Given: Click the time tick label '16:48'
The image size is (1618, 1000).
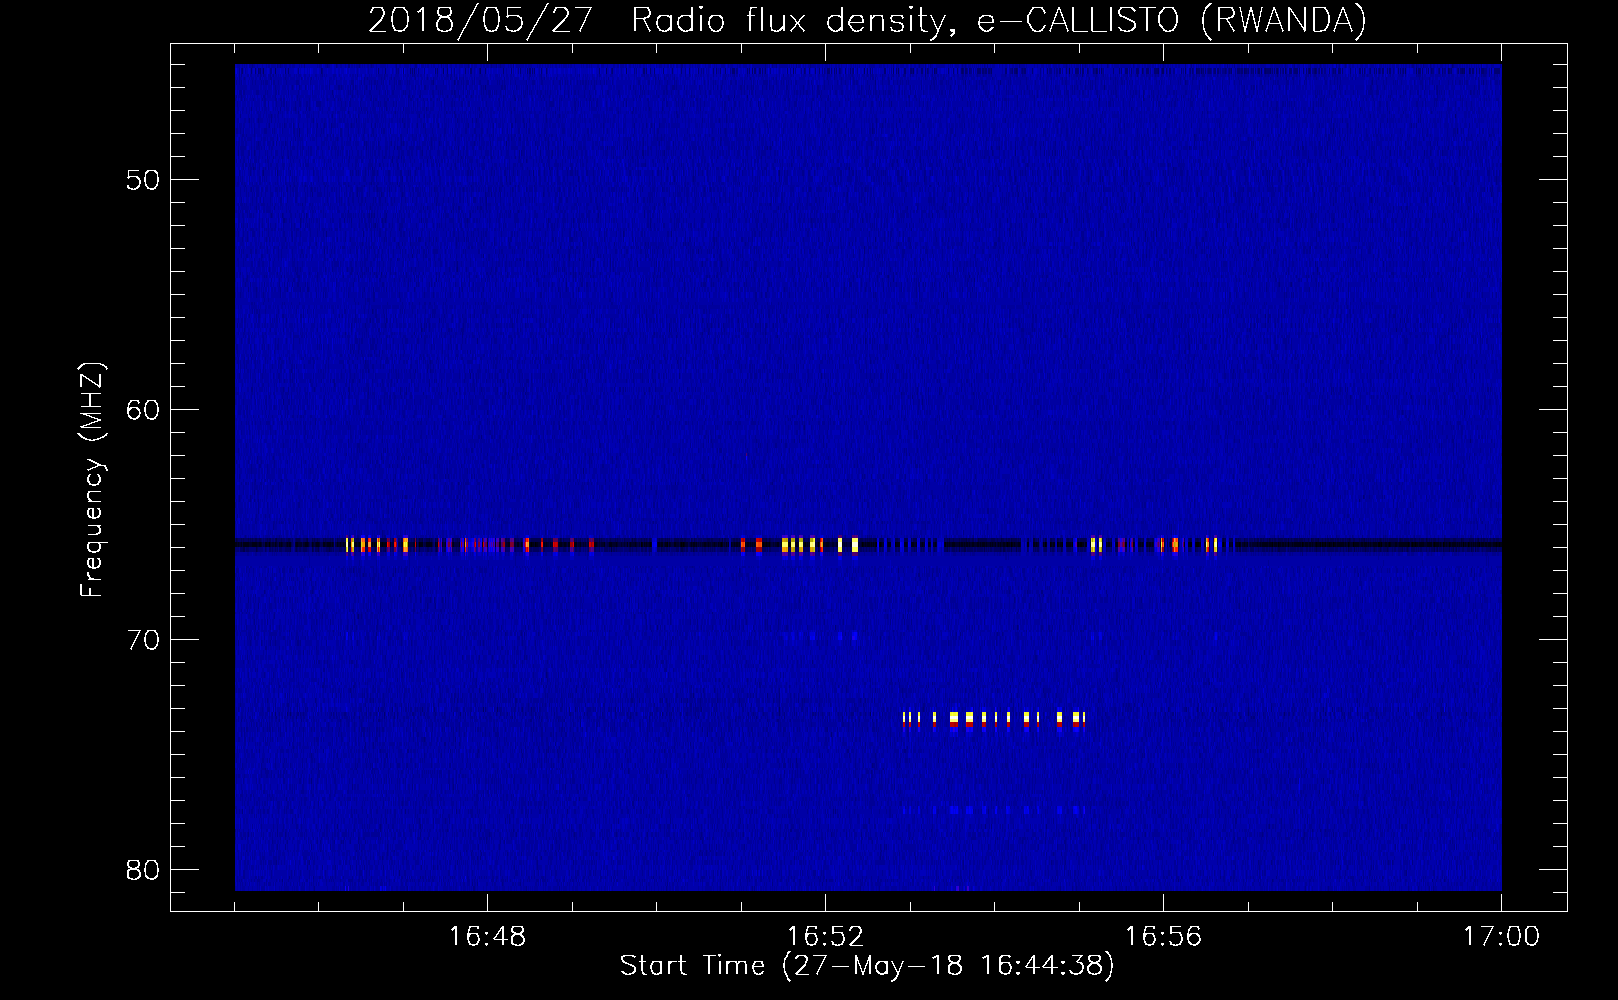Looking at the screenshot, I should tap(488, 937).
